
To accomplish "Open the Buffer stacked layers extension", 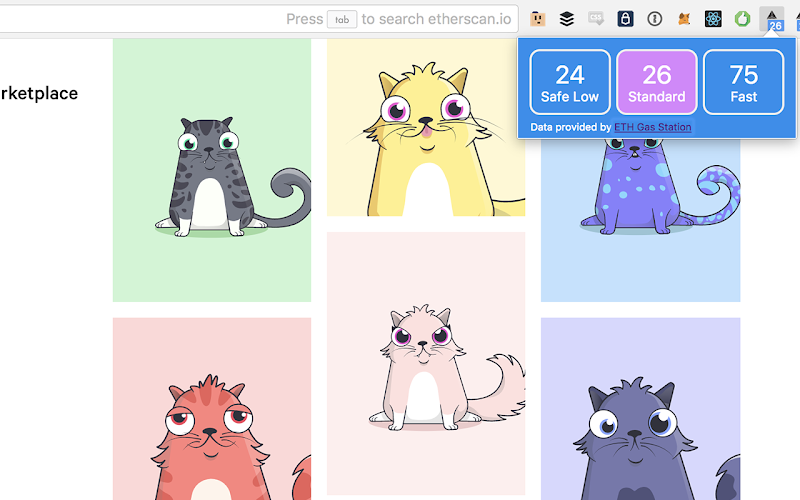I will pyautogui.click(x=567, y=19).
